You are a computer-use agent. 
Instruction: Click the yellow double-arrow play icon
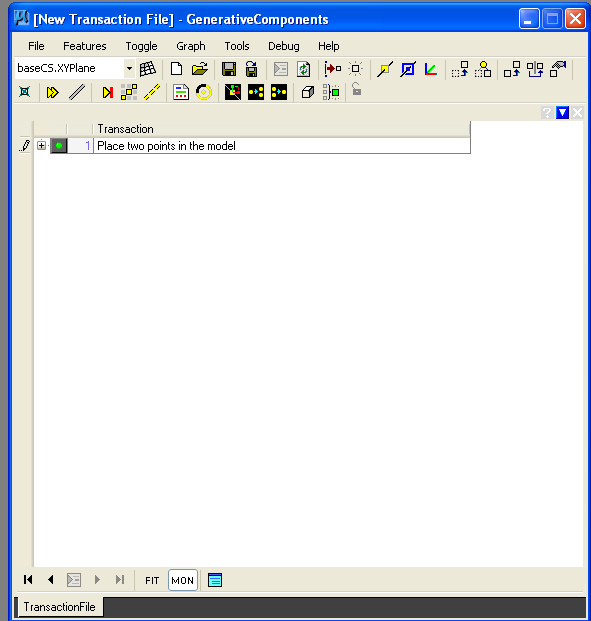coord(52,93)
